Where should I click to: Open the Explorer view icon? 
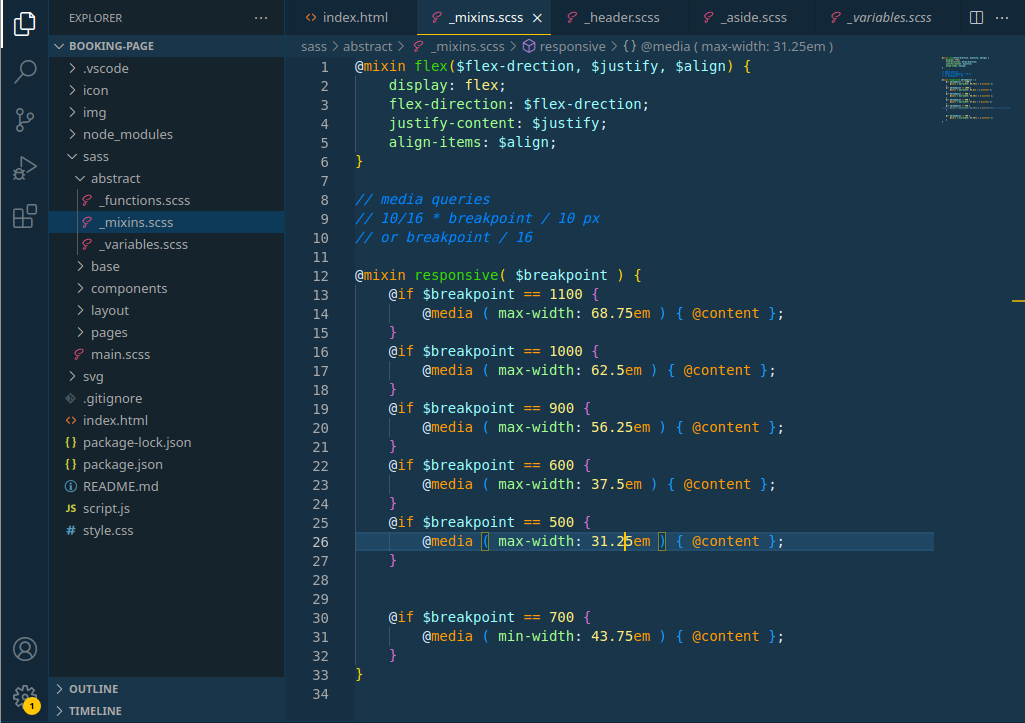(25, 24)
